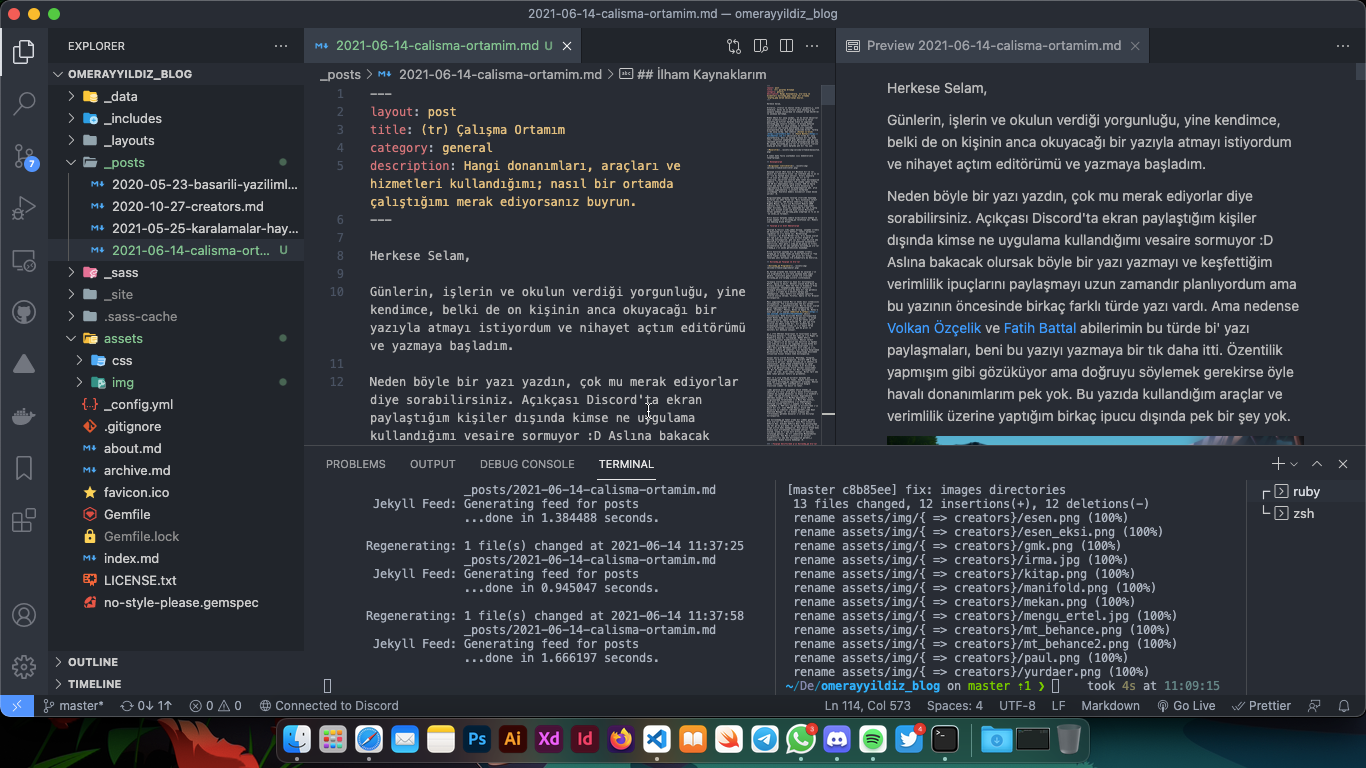Switch to the OUTPUT panel tab
Image resolution: width=1366 pixels, height=768 pixels.
[432, 464]
